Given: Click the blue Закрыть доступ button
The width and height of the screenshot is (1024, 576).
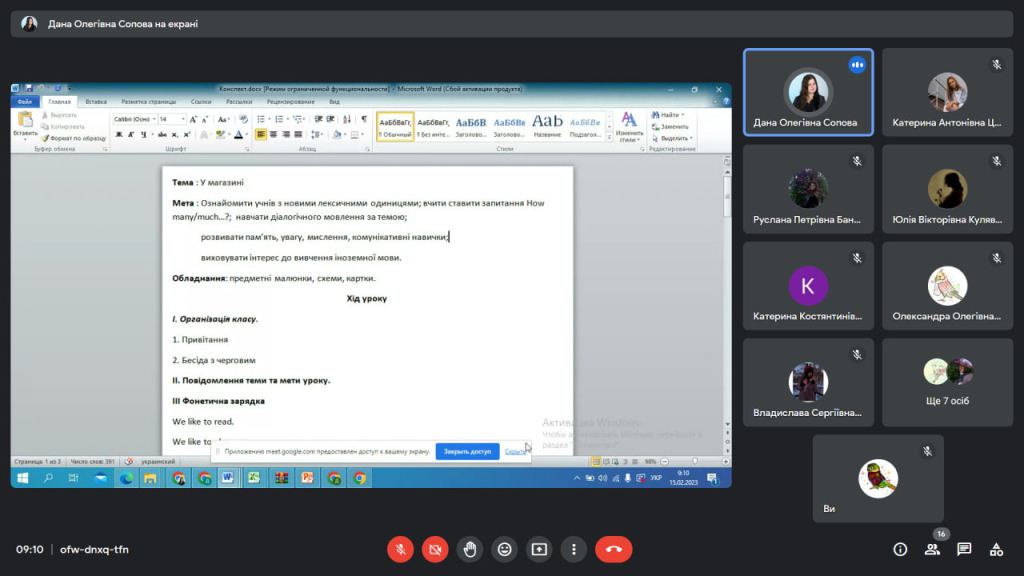Looking at the screenshot, I should click(467, 452).
